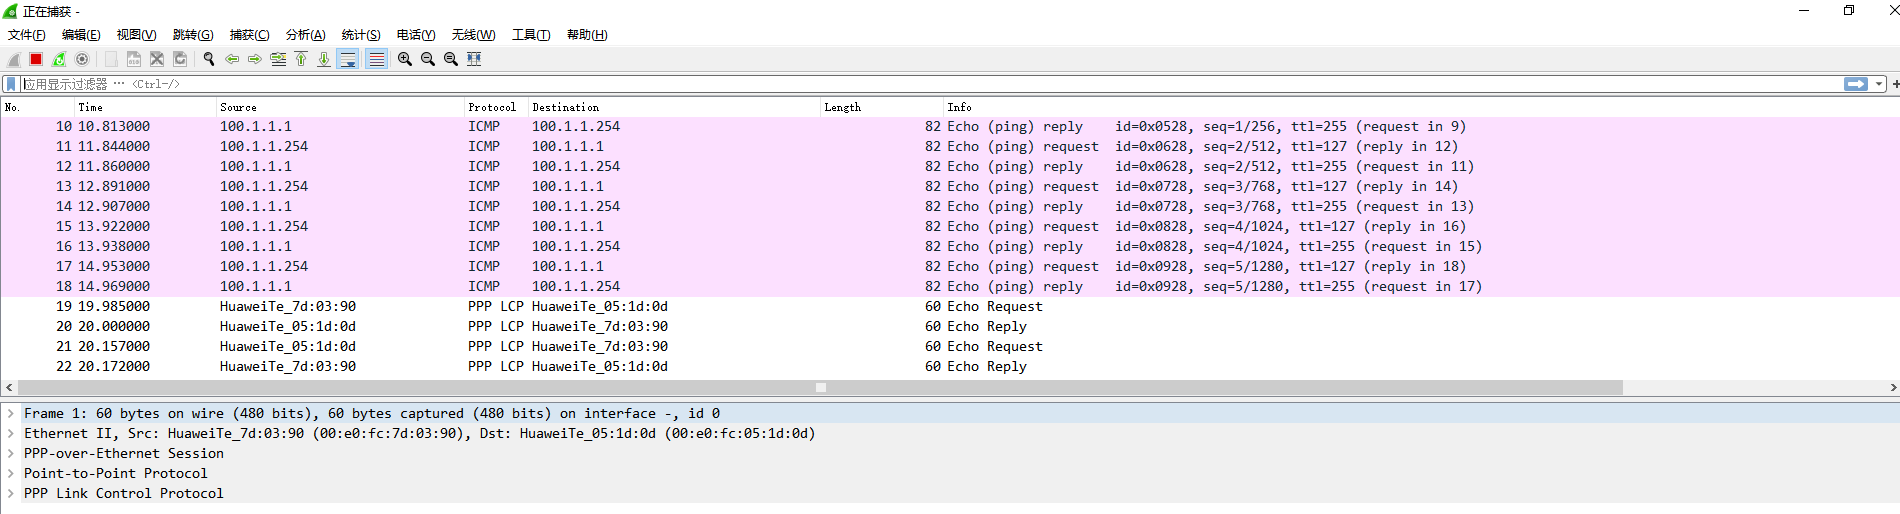1900x514 pixels.
Task: Select packet 15 at time 13.922000
Action: [950, 227]
